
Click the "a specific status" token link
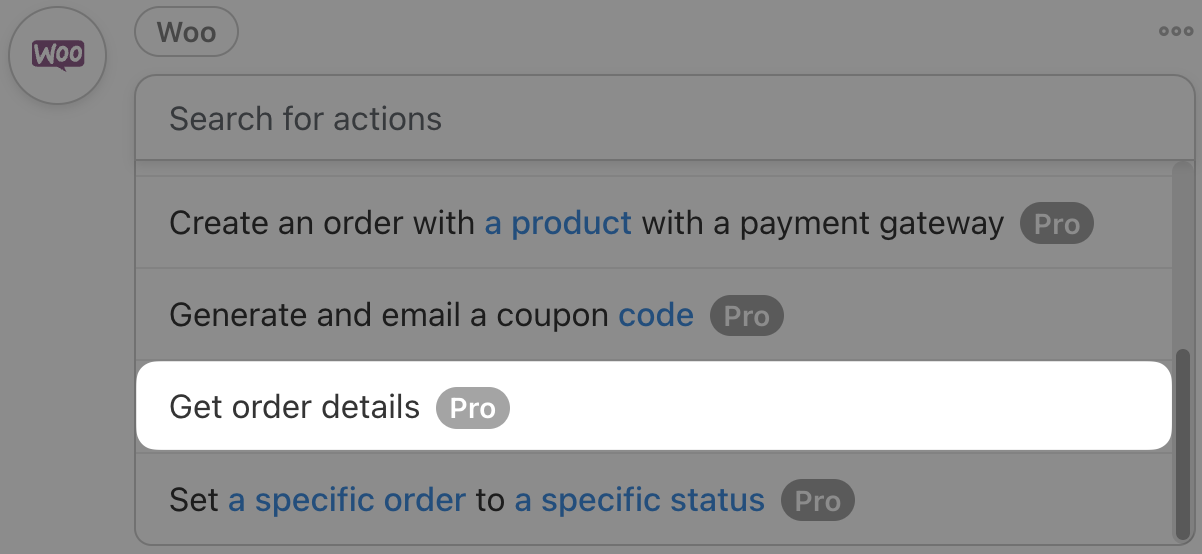pos(640,500)
